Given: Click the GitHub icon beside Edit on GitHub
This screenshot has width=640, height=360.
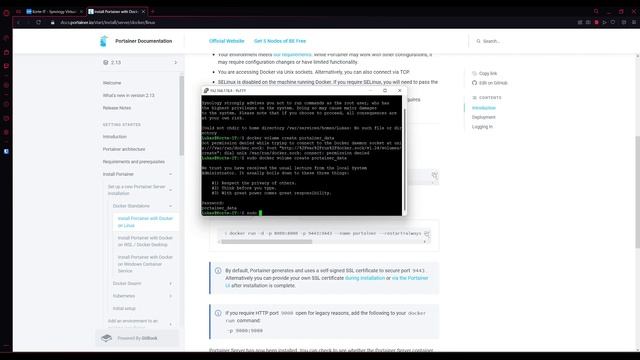Looking at the screenshot, I should (x=474, y=83).
